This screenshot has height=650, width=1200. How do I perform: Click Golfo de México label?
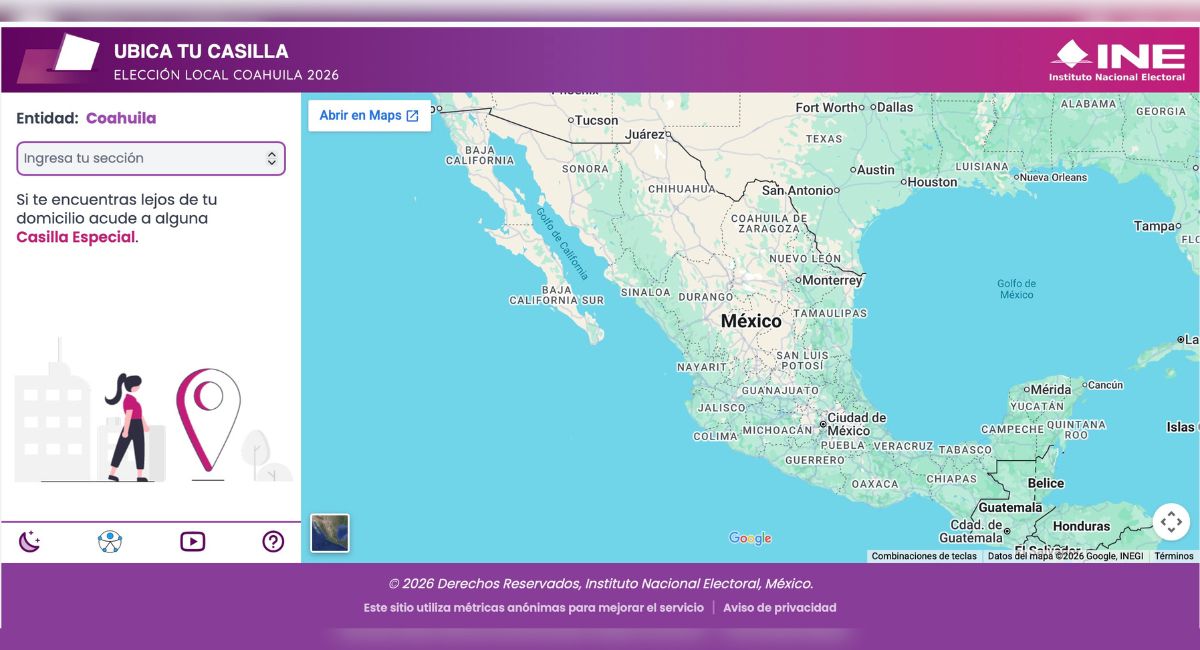tap(1016, 289)
